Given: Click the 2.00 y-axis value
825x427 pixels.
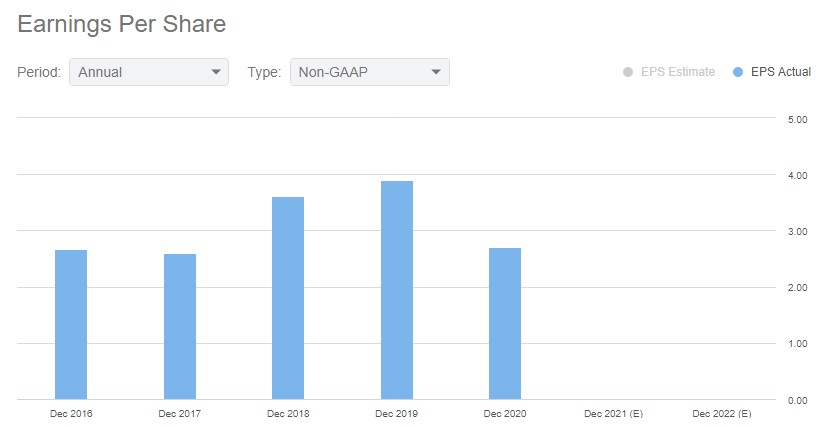Looking at the screenshot, I should coord(798,288).
